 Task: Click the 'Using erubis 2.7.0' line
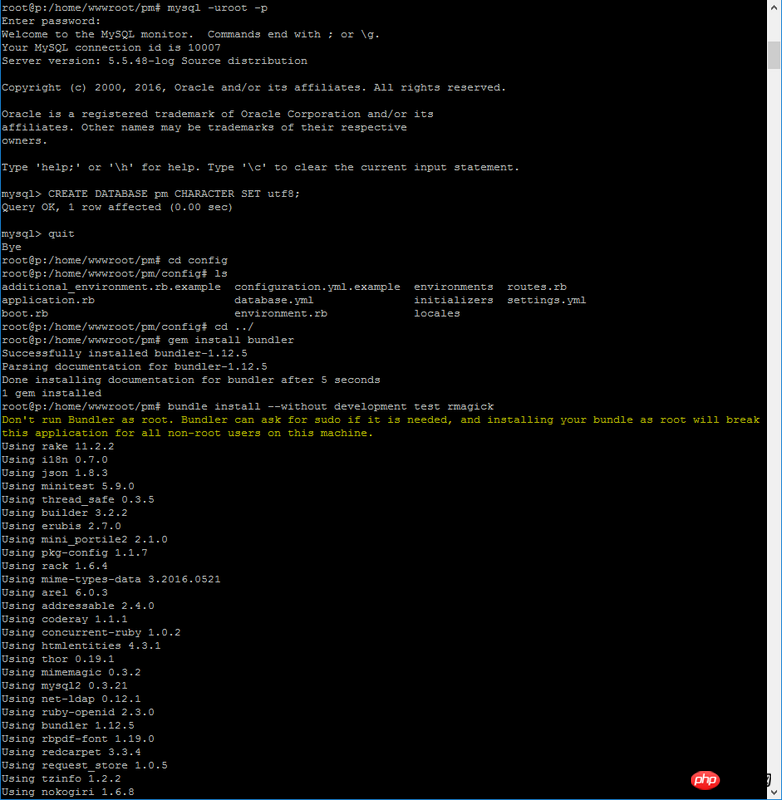[x=61, y=526]
